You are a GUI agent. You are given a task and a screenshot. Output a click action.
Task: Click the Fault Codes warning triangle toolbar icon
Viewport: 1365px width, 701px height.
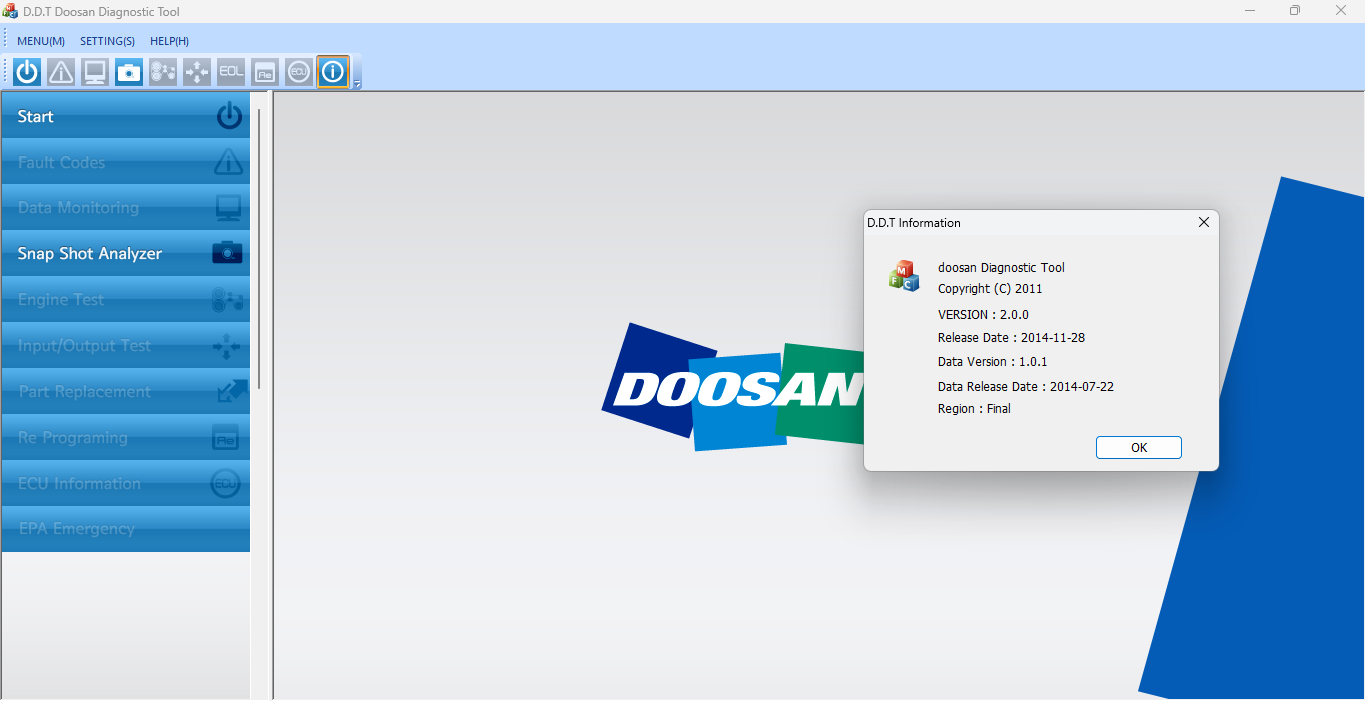61,72
